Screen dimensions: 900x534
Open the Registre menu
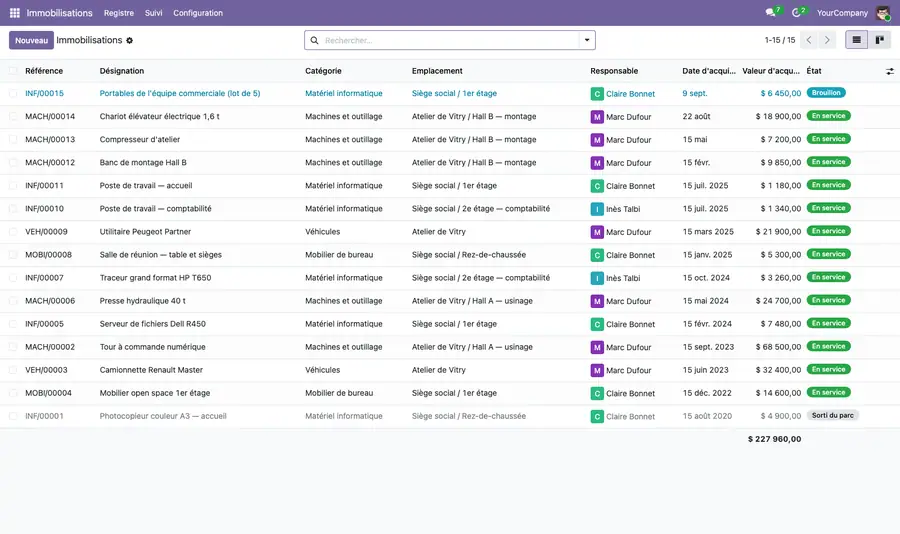[119, 13]
